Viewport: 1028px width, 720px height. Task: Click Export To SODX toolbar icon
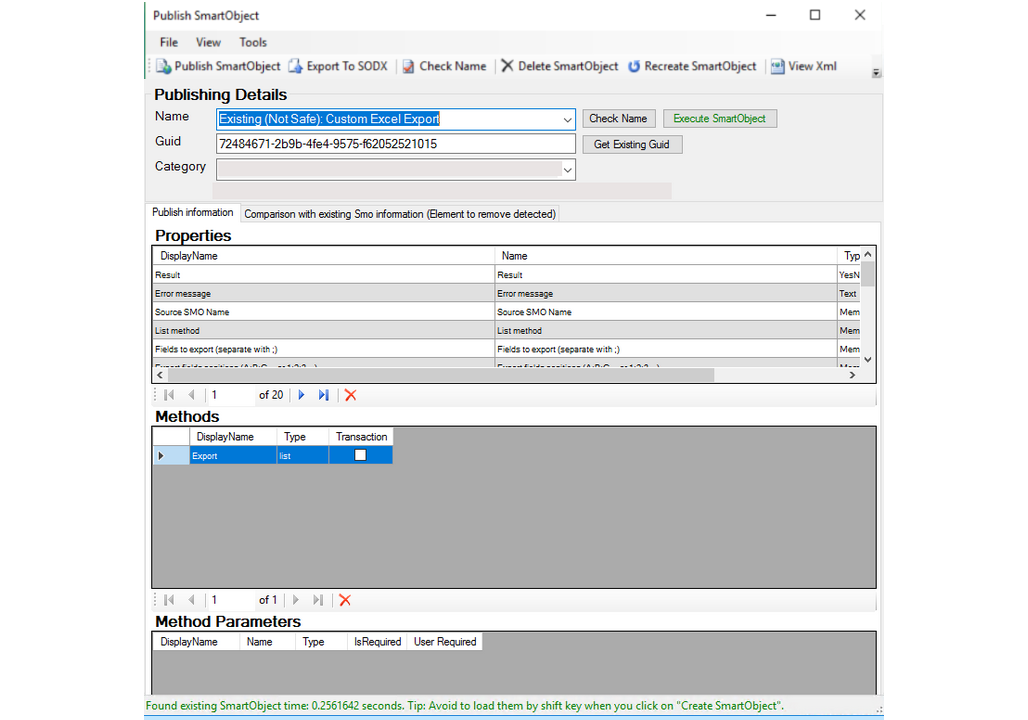pos(295,67)
